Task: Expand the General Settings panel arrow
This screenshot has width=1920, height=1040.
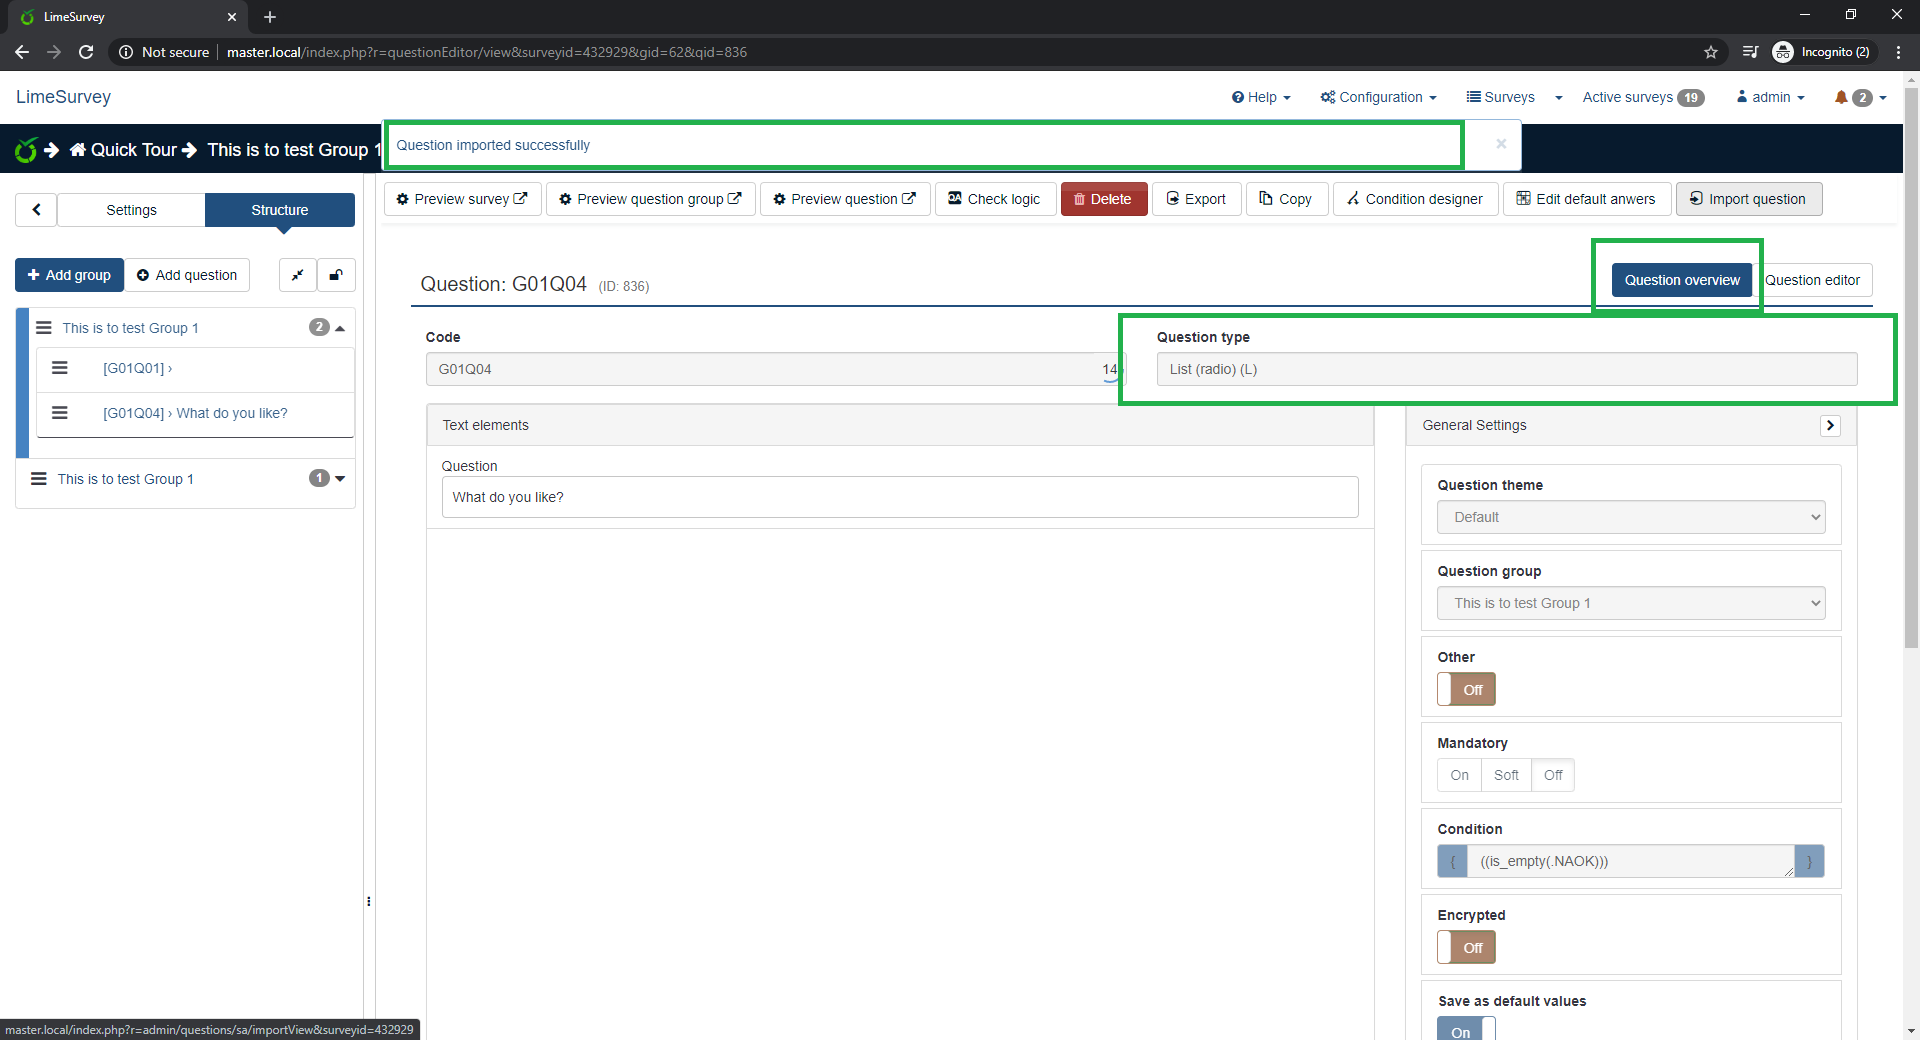Action: point(1830,425)
